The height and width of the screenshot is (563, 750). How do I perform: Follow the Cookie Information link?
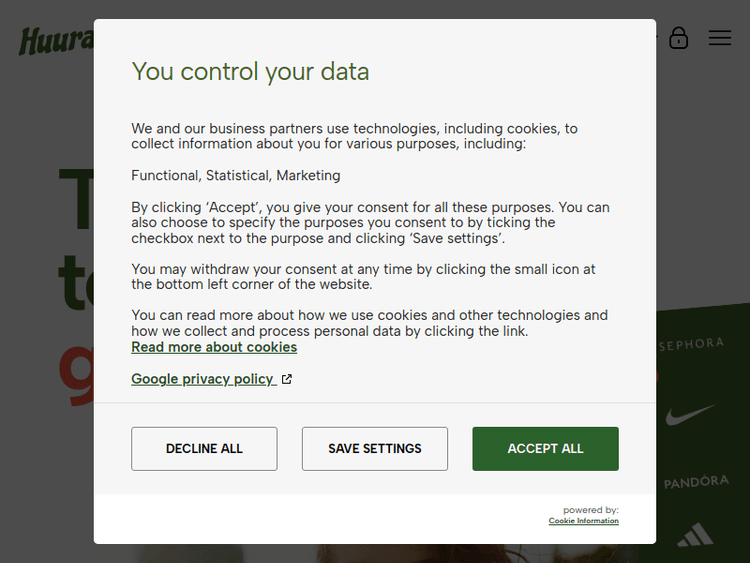(583, 521)
